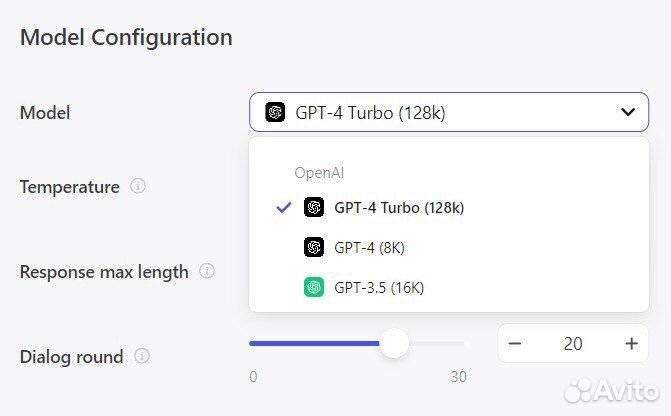Choose GPT-4 (8K) from the model list
This screenshot has width=671, height=416.
pos(369,247)
